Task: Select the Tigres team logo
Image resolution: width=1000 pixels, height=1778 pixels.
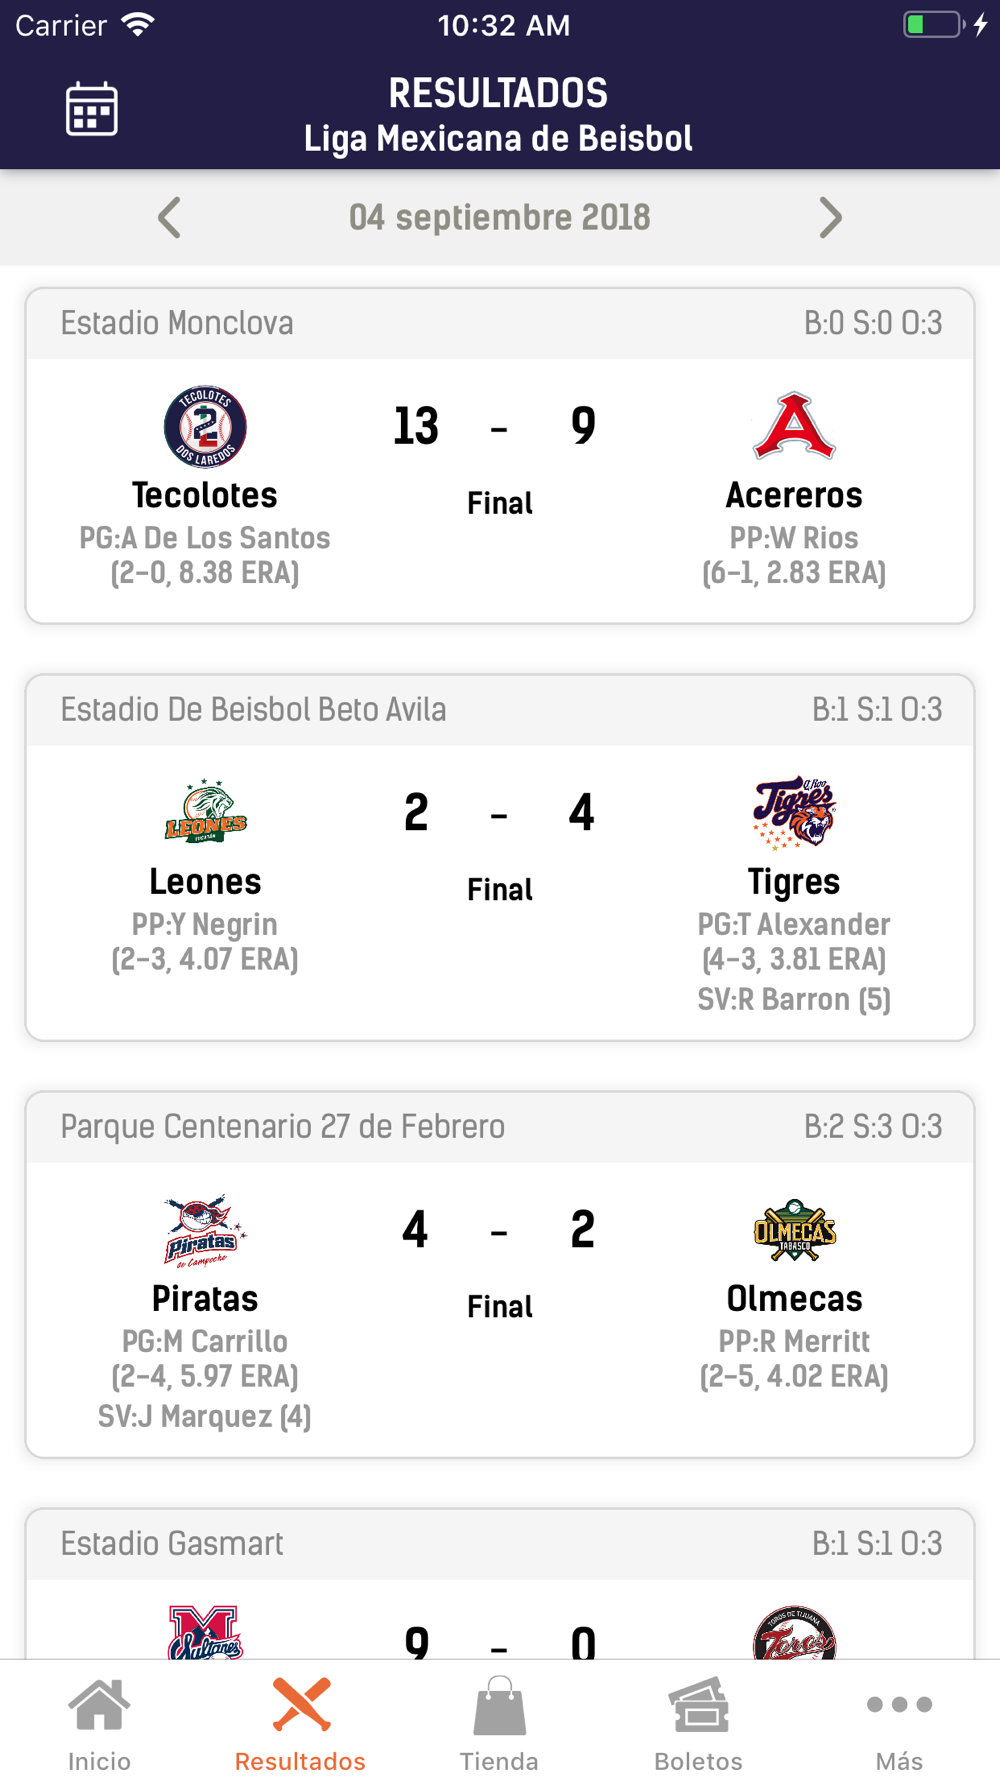Action: pyautogui.click(x=794, y=812)
